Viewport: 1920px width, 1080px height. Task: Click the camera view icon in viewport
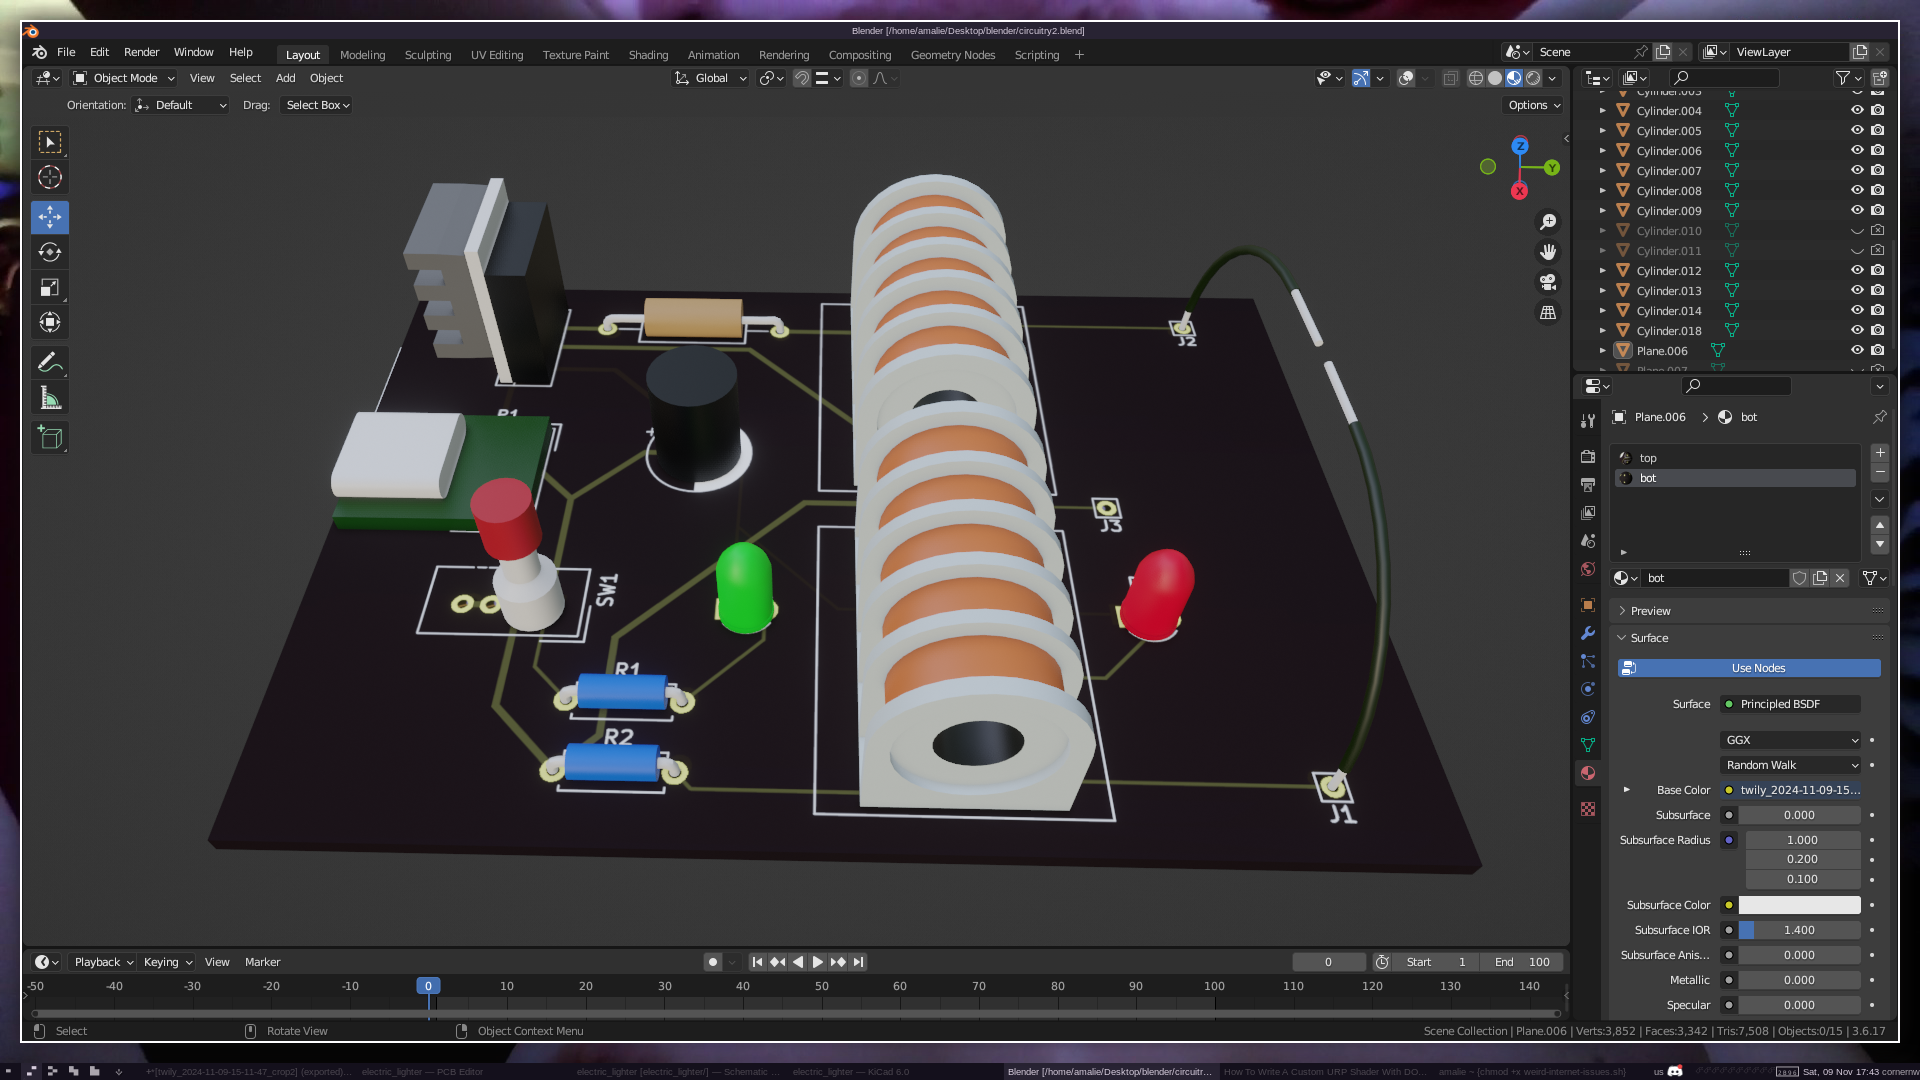point(1548,282)
